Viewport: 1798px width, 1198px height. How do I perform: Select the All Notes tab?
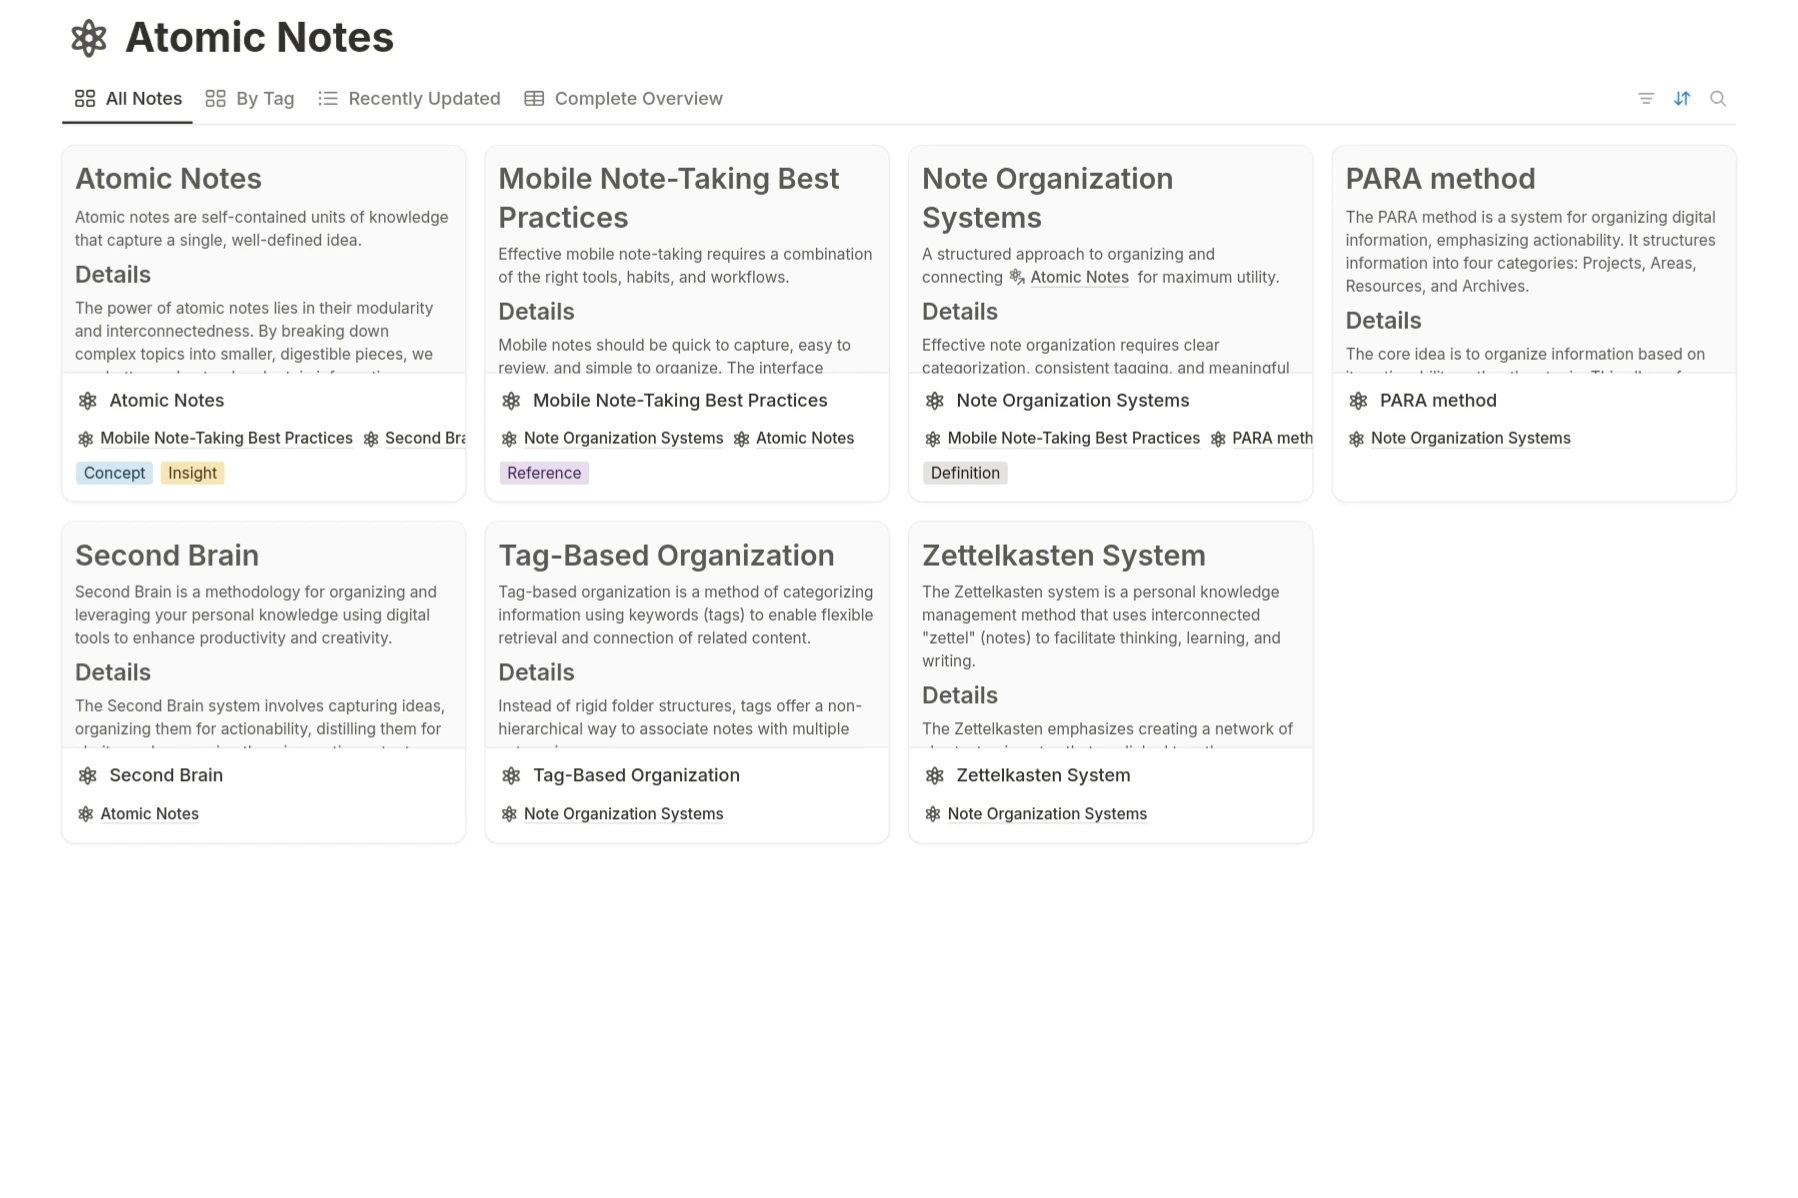tap(128, 98)
